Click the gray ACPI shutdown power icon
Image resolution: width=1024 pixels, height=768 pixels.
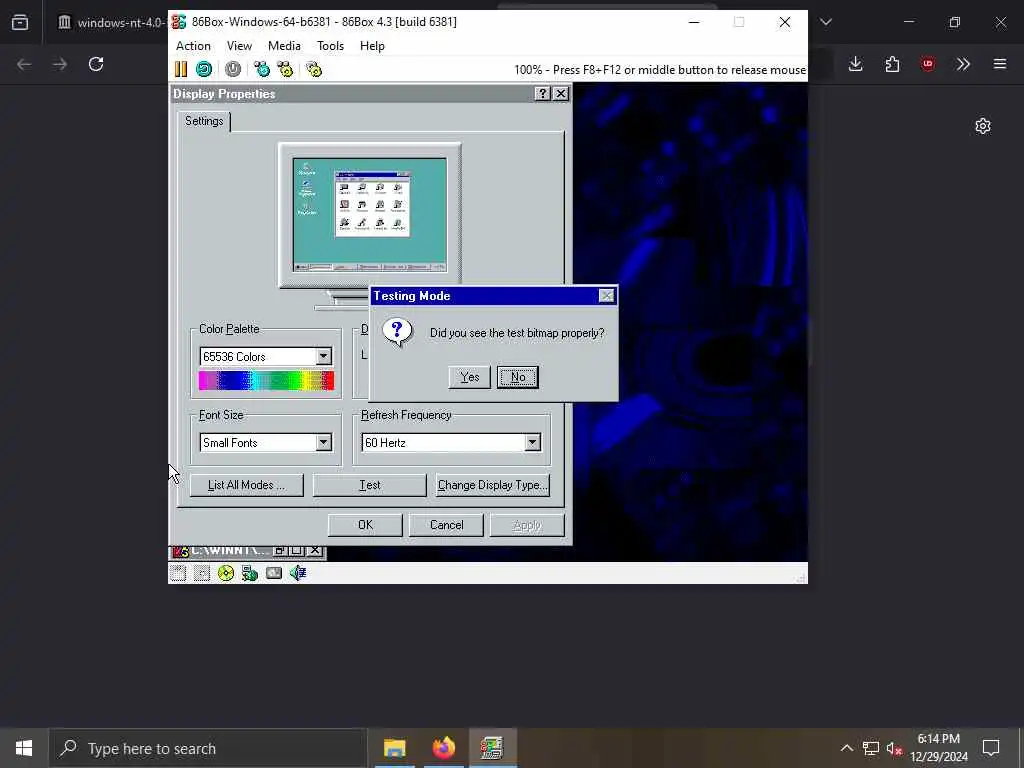coord(232,69)
